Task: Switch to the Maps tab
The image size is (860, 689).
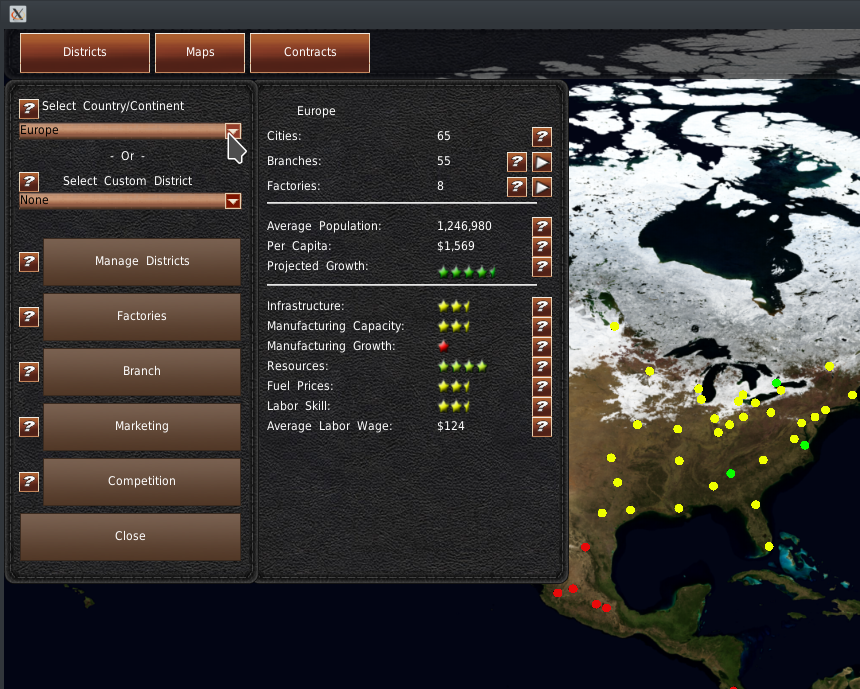Action: click(200, 53)
